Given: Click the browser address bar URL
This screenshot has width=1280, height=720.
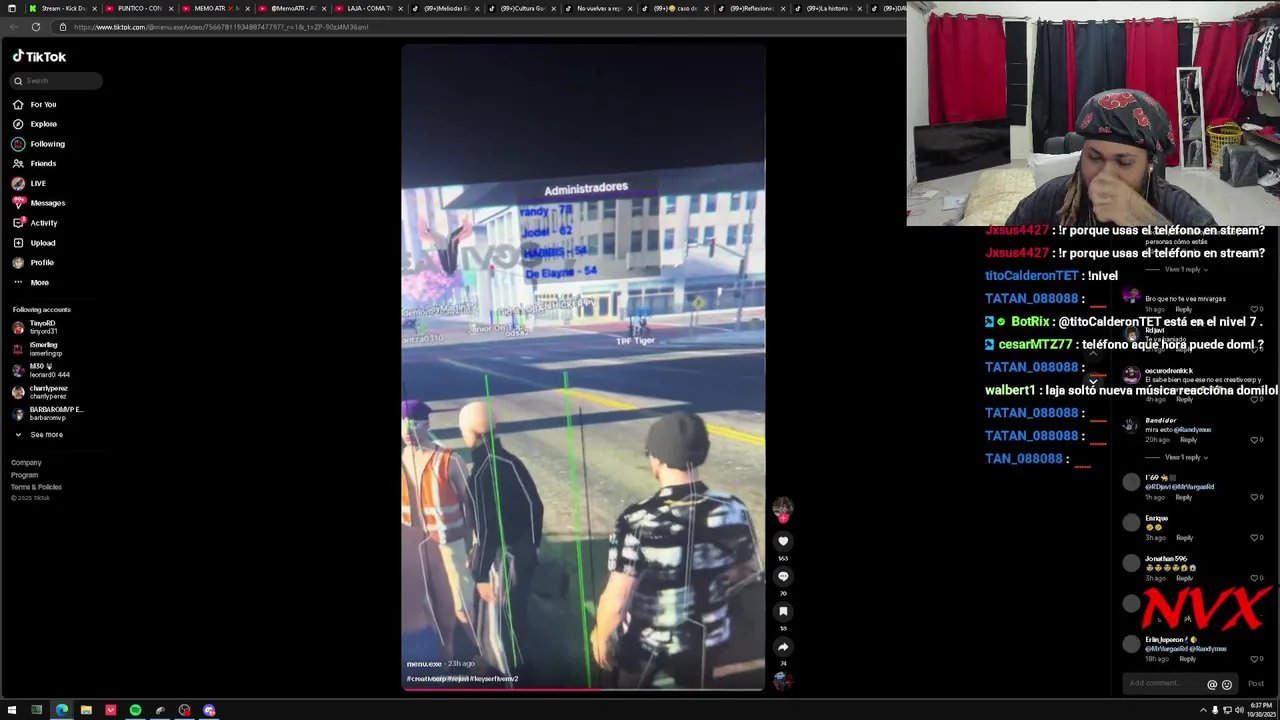Looking at the screenshot, I should pos(220,27).
